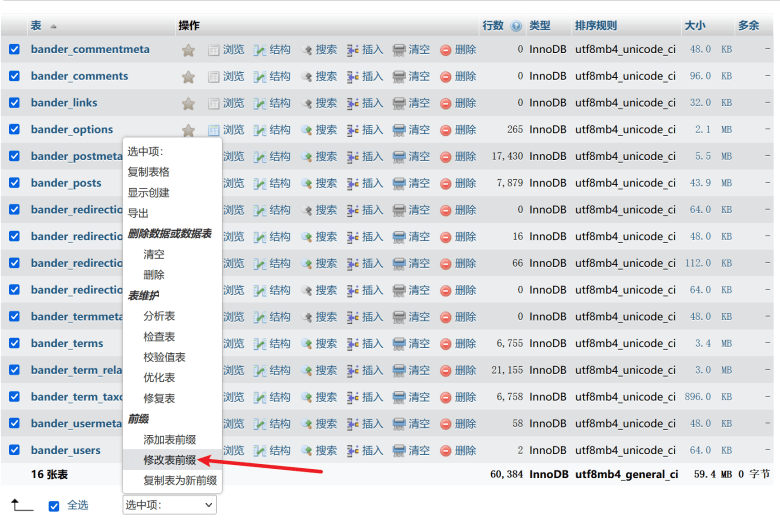Open the bander_links table link
Viewport: 780px width, 527px height.
coord(64,103)
